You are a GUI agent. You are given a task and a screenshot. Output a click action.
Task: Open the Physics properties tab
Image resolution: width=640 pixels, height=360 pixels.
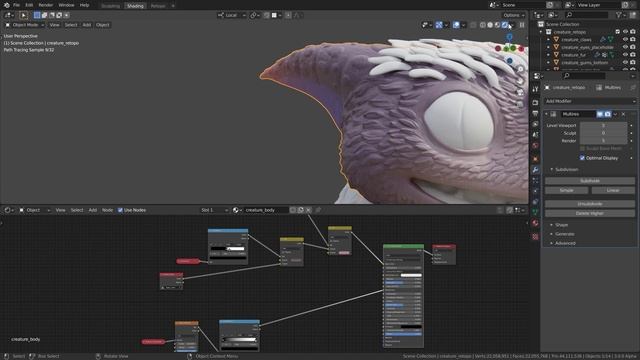[x=535, y=191]
